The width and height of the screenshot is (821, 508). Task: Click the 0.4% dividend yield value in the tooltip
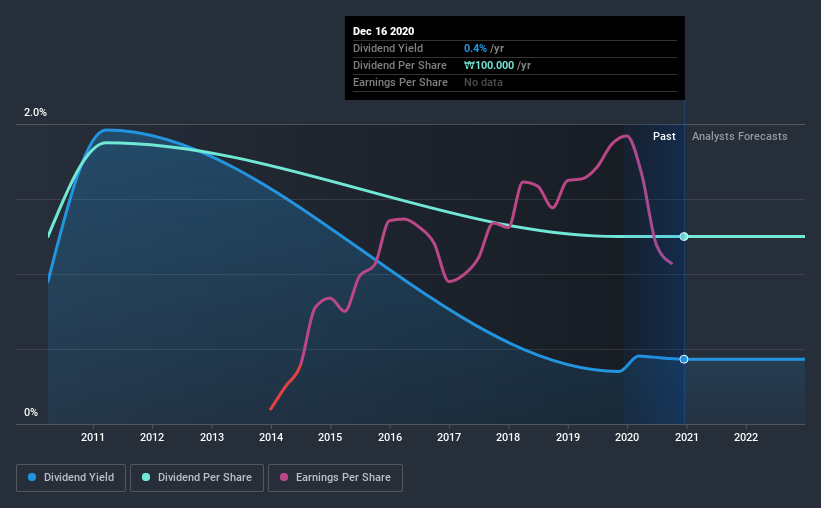(x=476, y=48)
